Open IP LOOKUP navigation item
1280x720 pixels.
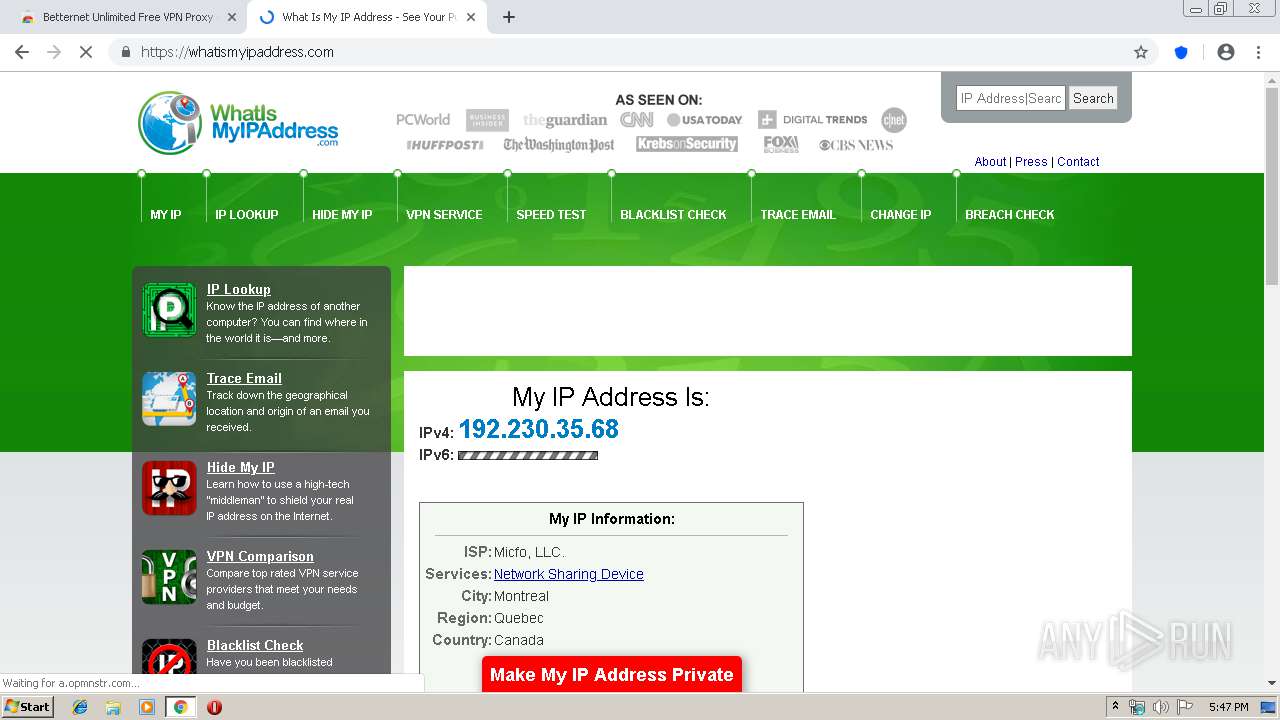(x=247, y=214)
